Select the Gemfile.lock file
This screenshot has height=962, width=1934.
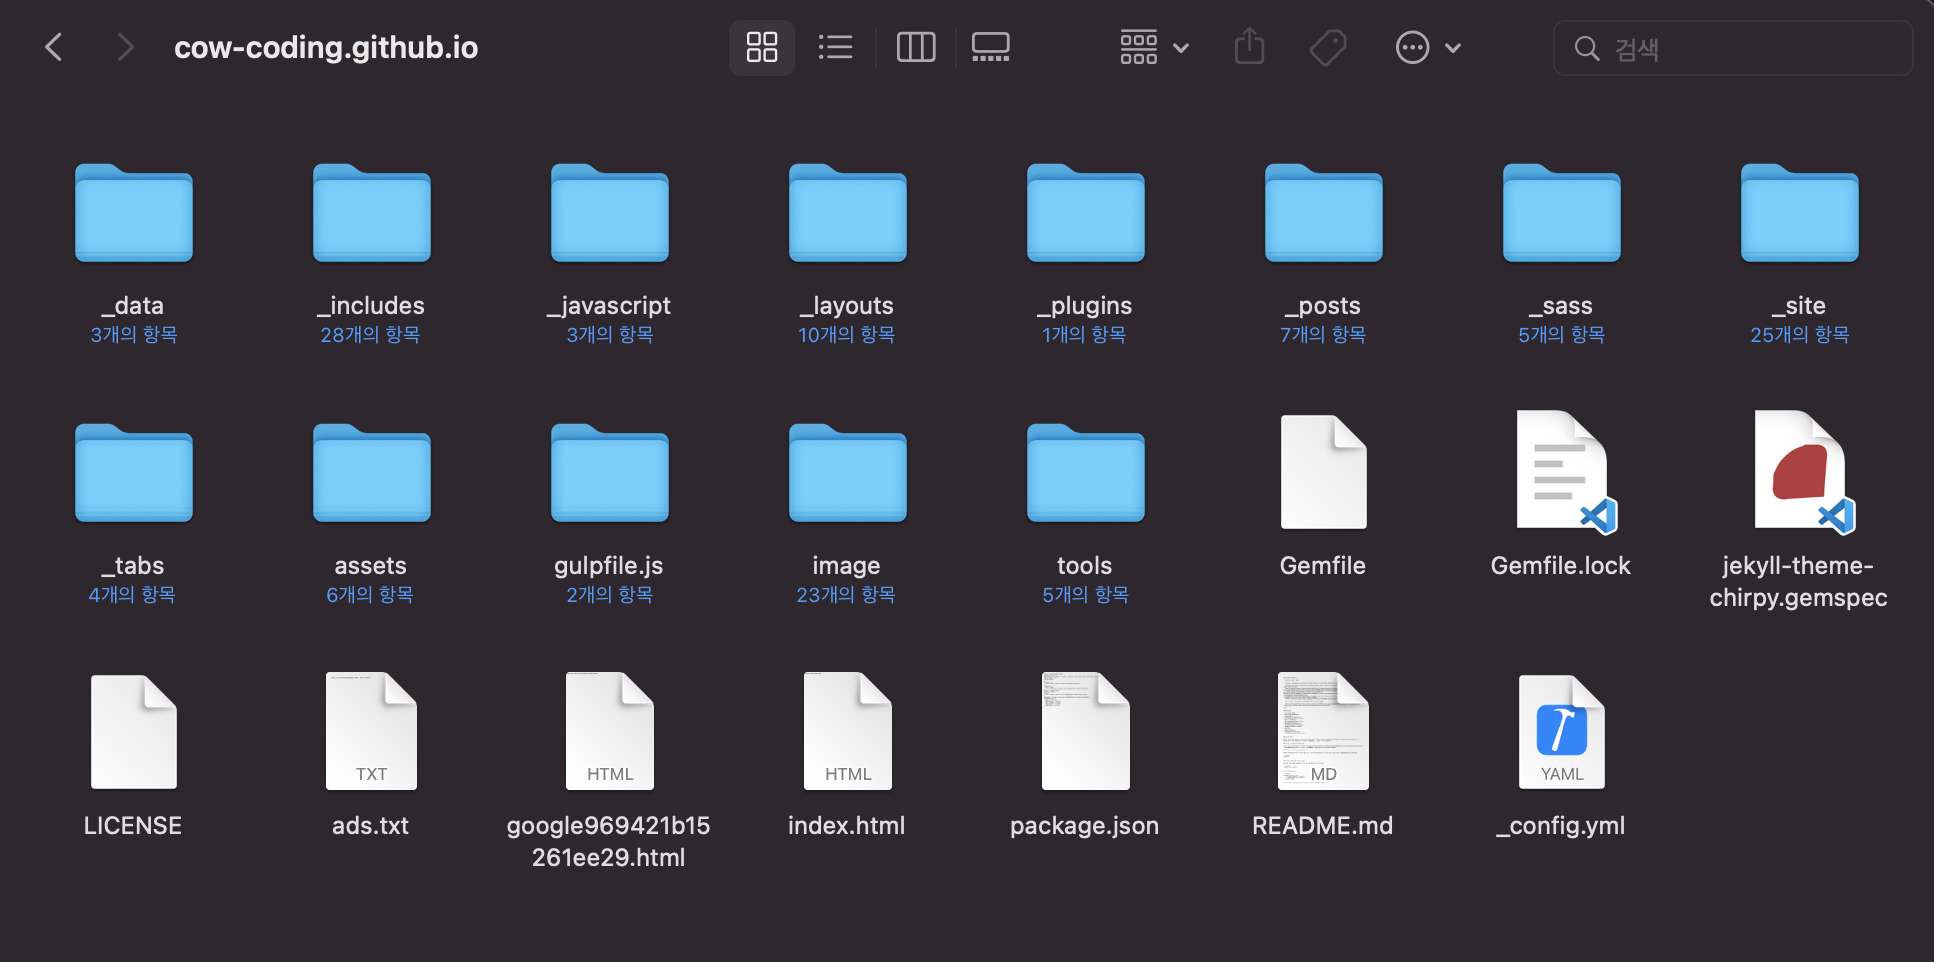[1560, 471]
